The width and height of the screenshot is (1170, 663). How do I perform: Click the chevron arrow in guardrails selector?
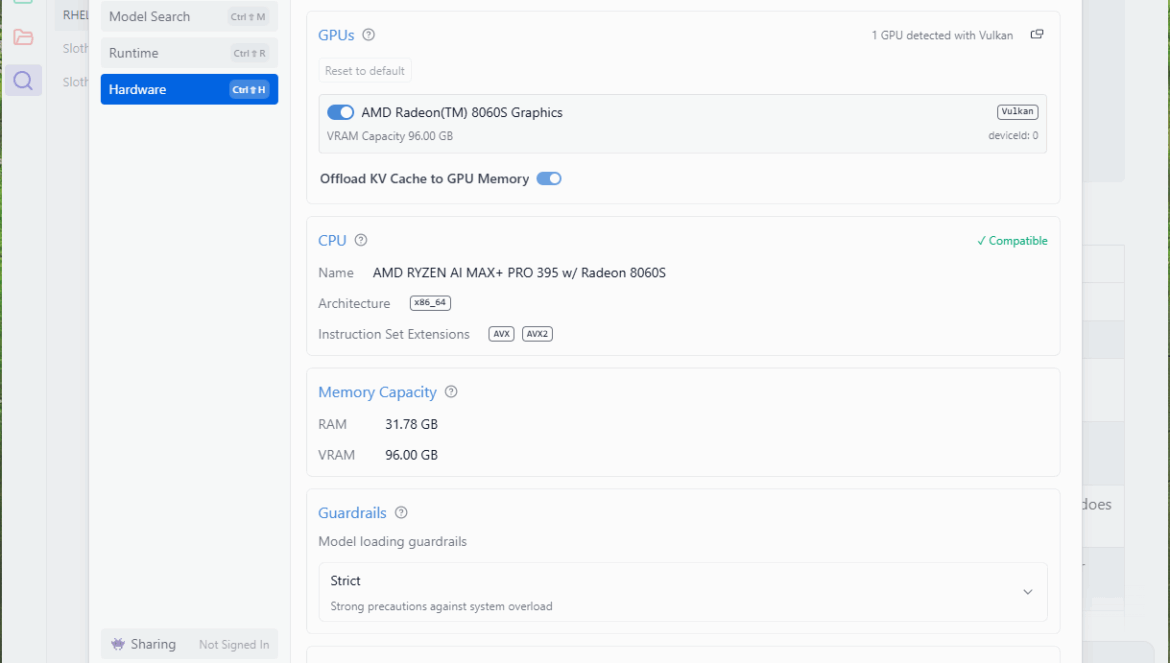click(x=1027, y=592)
